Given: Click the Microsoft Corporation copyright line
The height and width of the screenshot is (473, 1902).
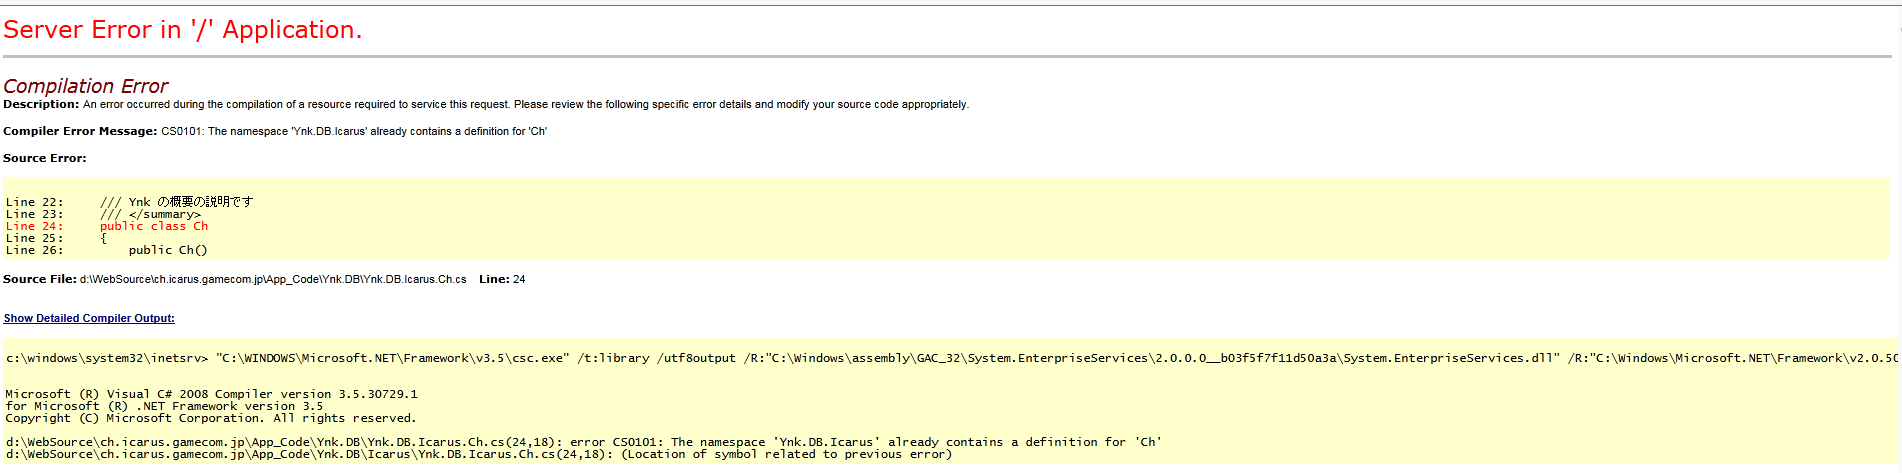Looking at the screenshot, I should (211, 418).
